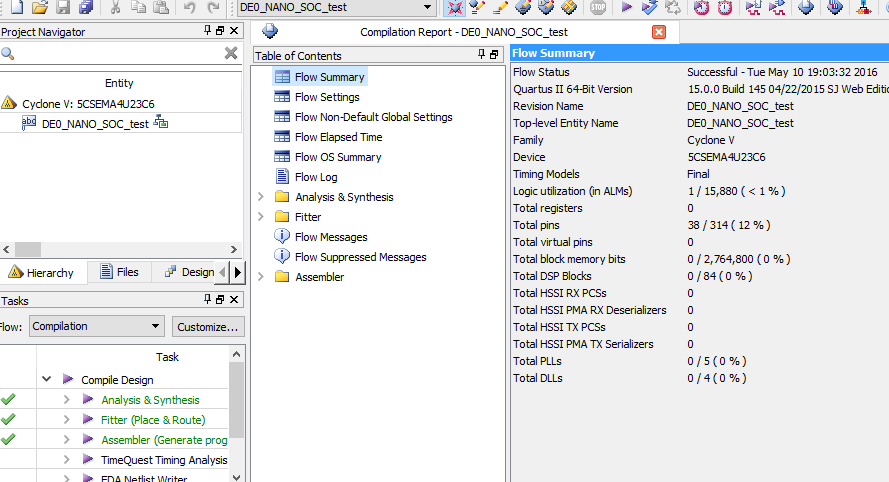
Task: Close the Compilation Report tab
Action: [659, 32]
